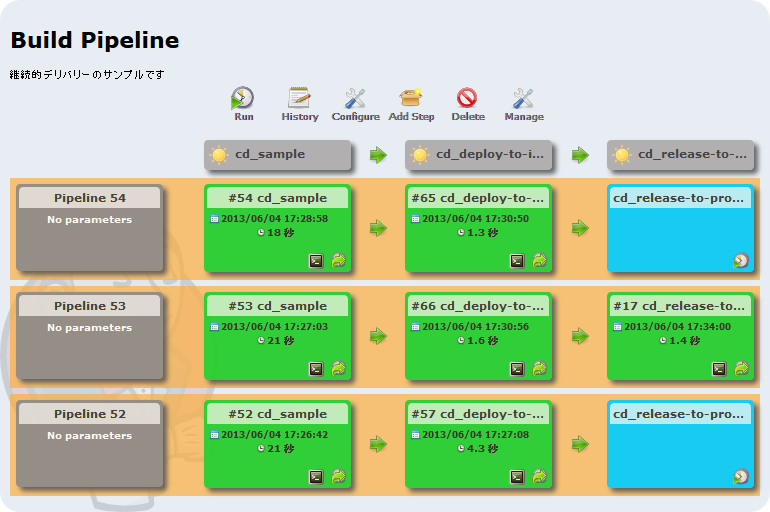Open console for #57 cd_deploy-to build
Viewport: 770px width, 512px height.
coord(517,476)
